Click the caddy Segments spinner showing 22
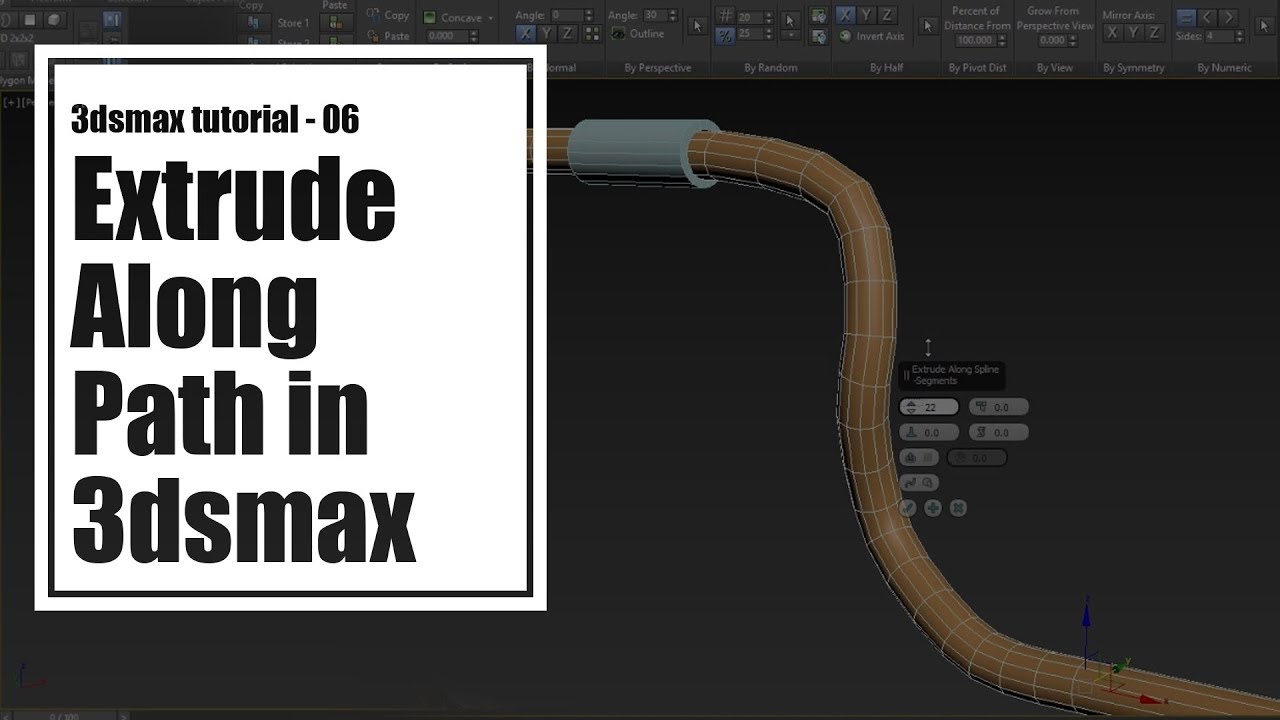The width and height of the screenshot is (1280, 720). point(929,407)
